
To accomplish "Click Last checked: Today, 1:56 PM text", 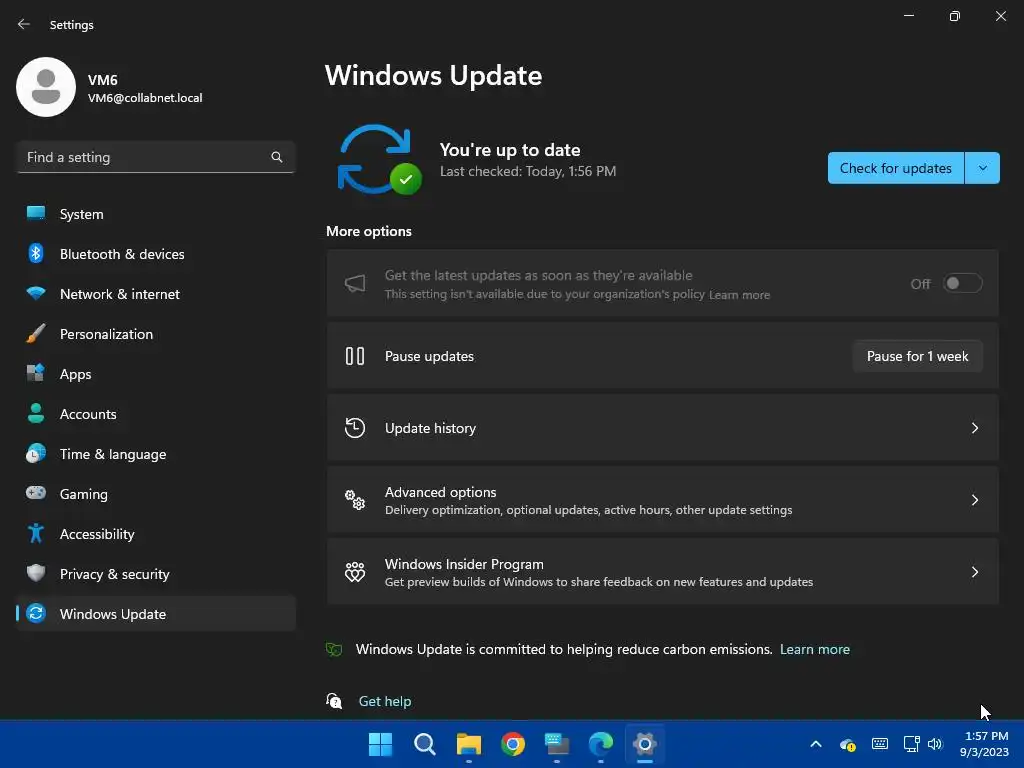I will [x=528, y=171].
